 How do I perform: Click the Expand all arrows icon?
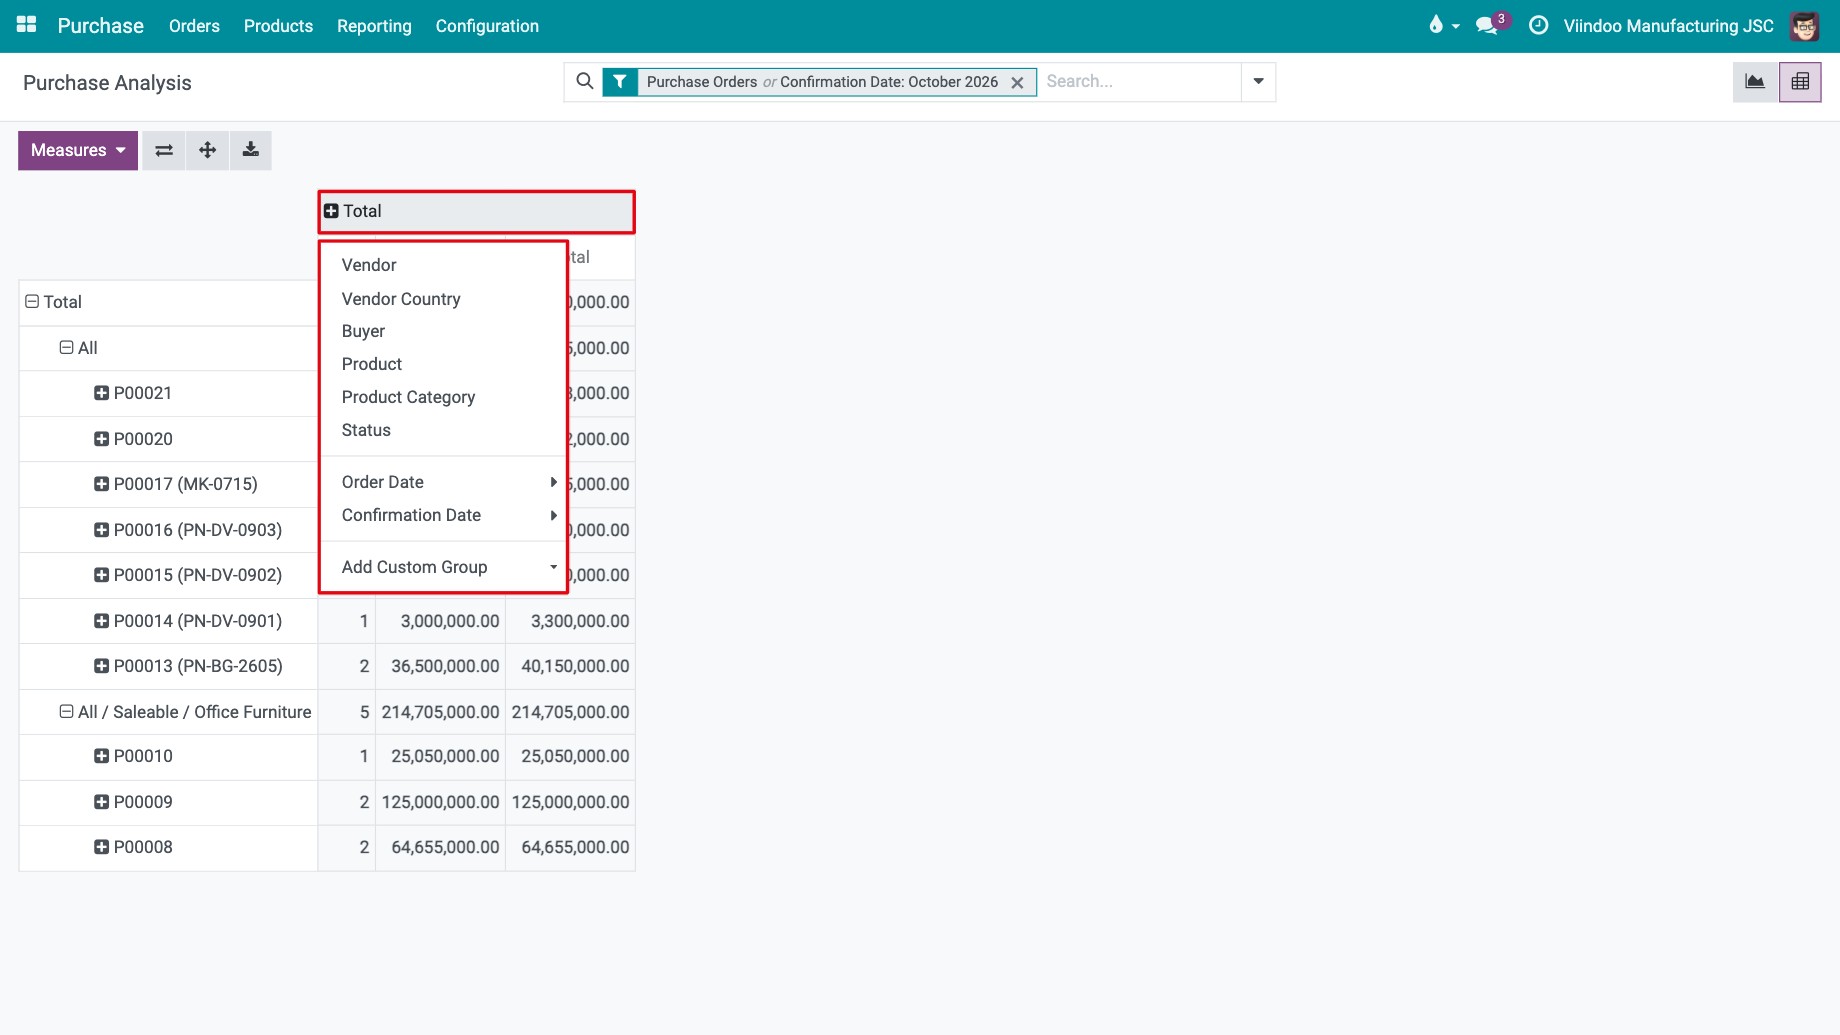[207, 150]
